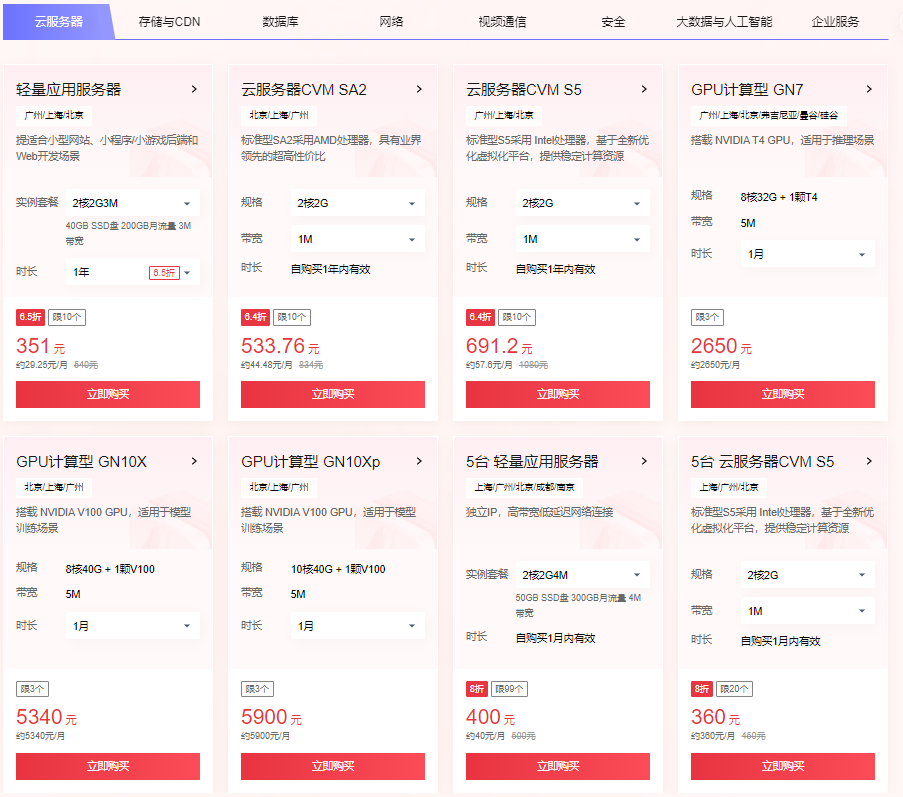The height and width of the screenshot is (797, 903).
Task: Buy GPU GN10X at 5340元 with 立即购买
Action: (x=108, y=766)
